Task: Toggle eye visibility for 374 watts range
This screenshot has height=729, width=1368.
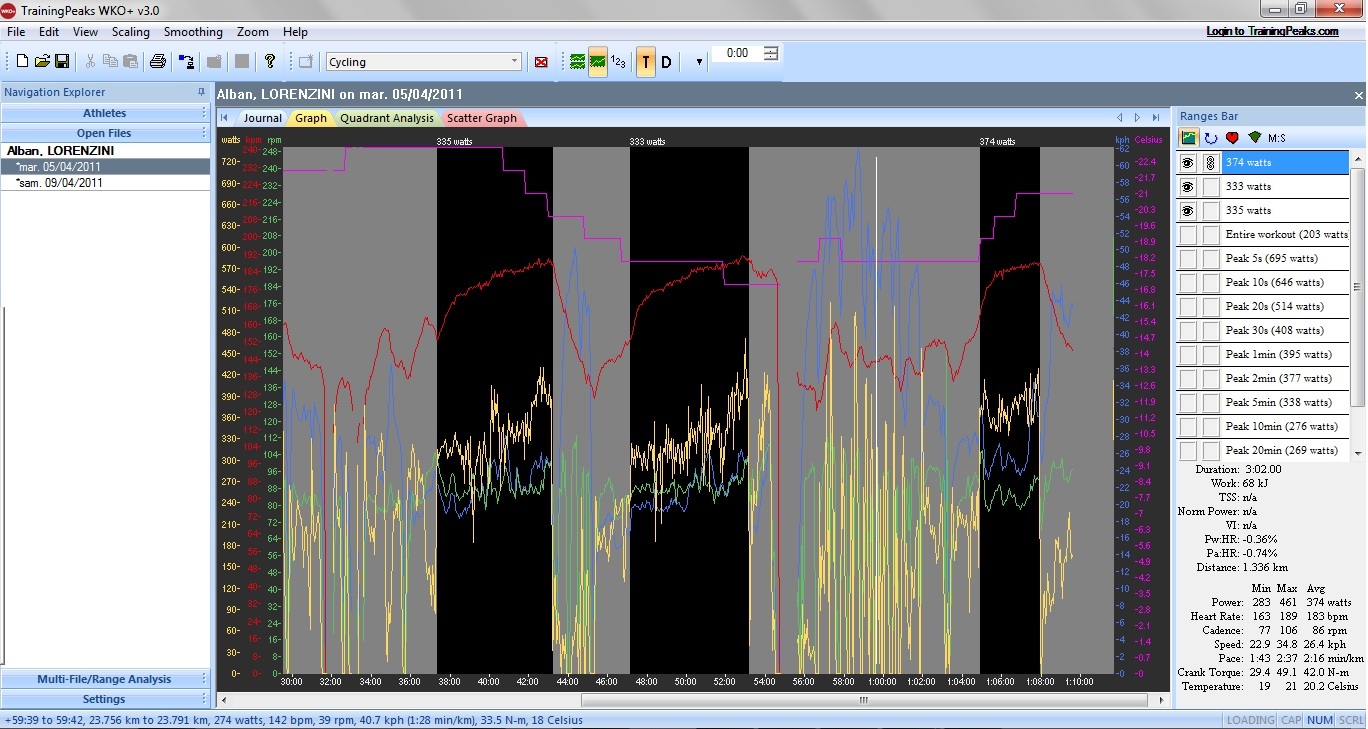Action: tap(1188, 162)
